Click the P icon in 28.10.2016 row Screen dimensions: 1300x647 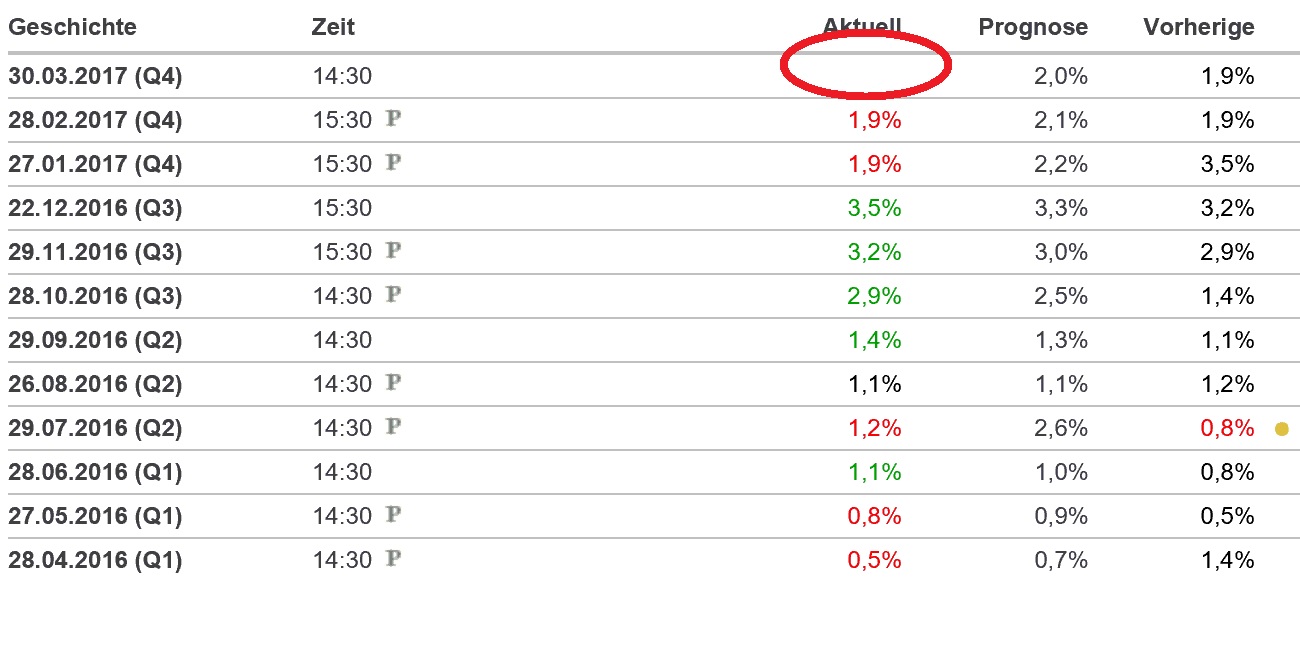(394, 295)
